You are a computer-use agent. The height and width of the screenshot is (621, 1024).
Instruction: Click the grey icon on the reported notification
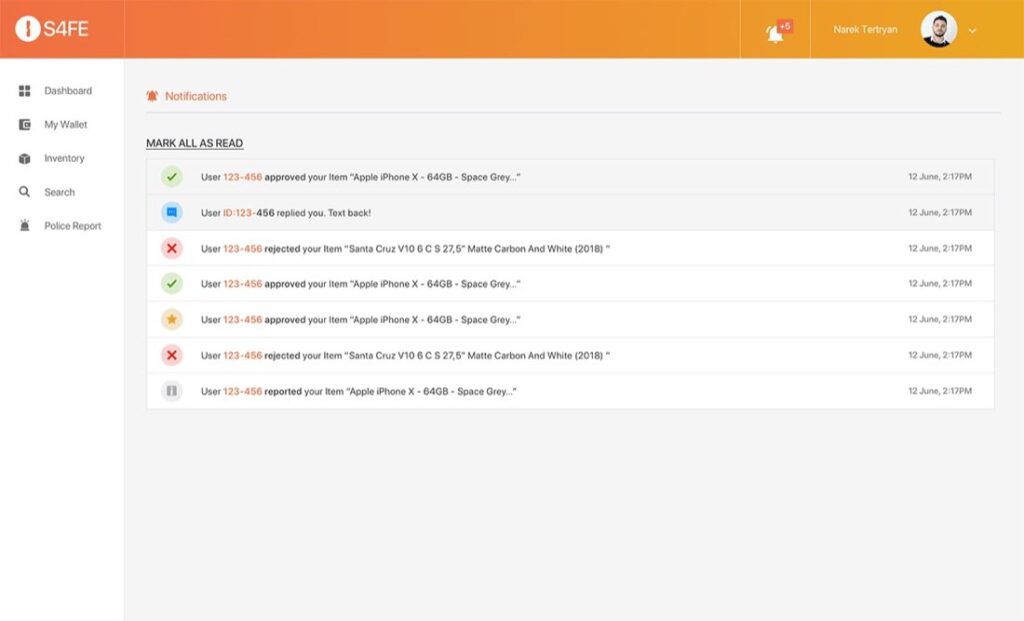[x=172, y=391]
